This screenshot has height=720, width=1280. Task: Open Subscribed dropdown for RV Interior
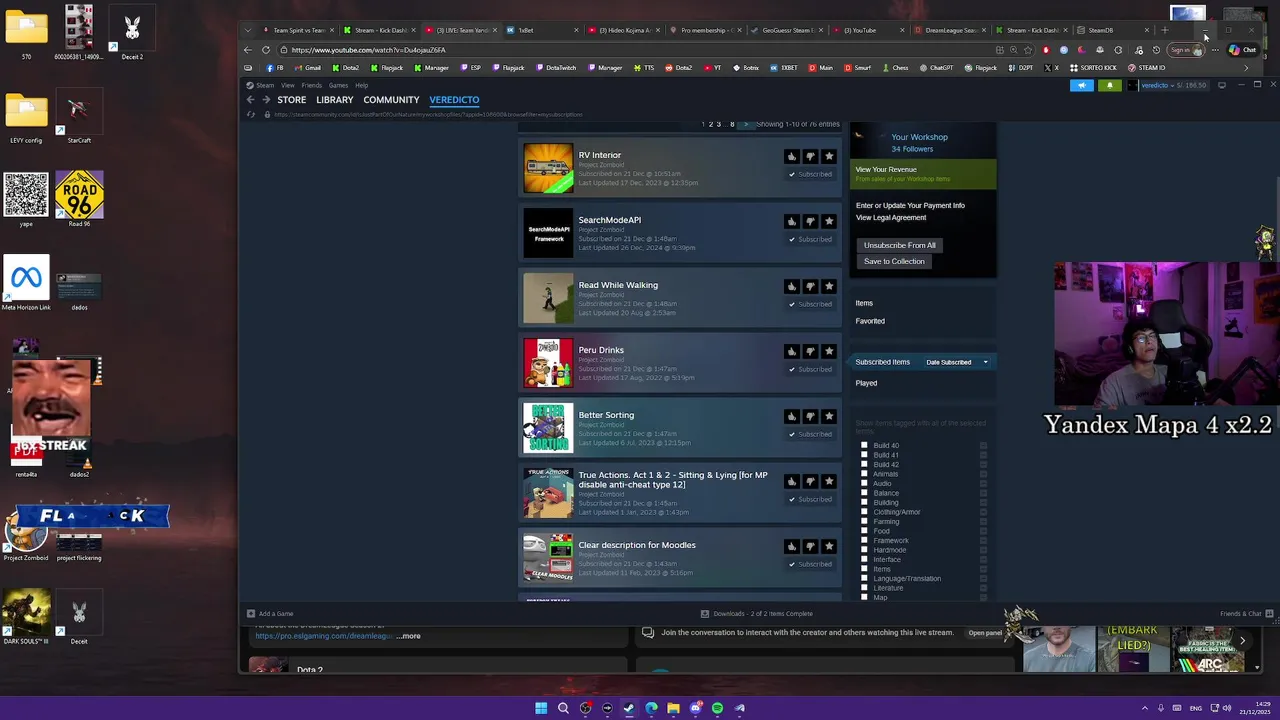click(x=811, y=174)
